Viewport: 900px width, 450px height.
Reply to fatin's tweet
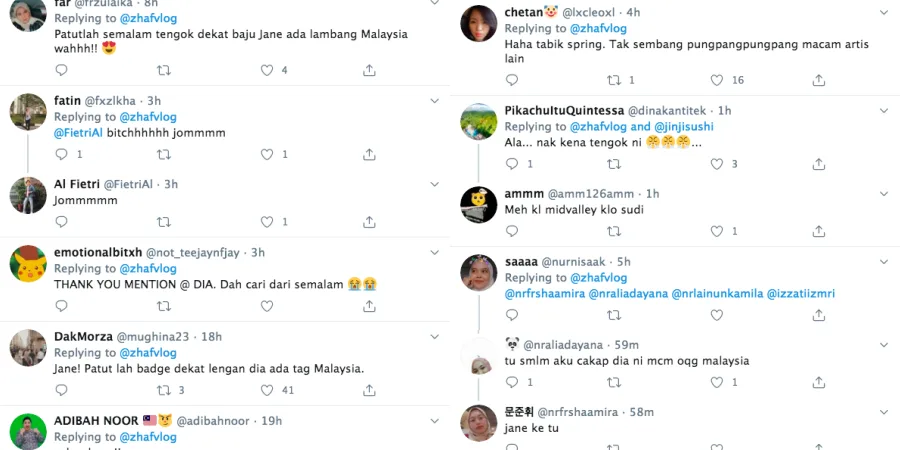click(61, 154)
